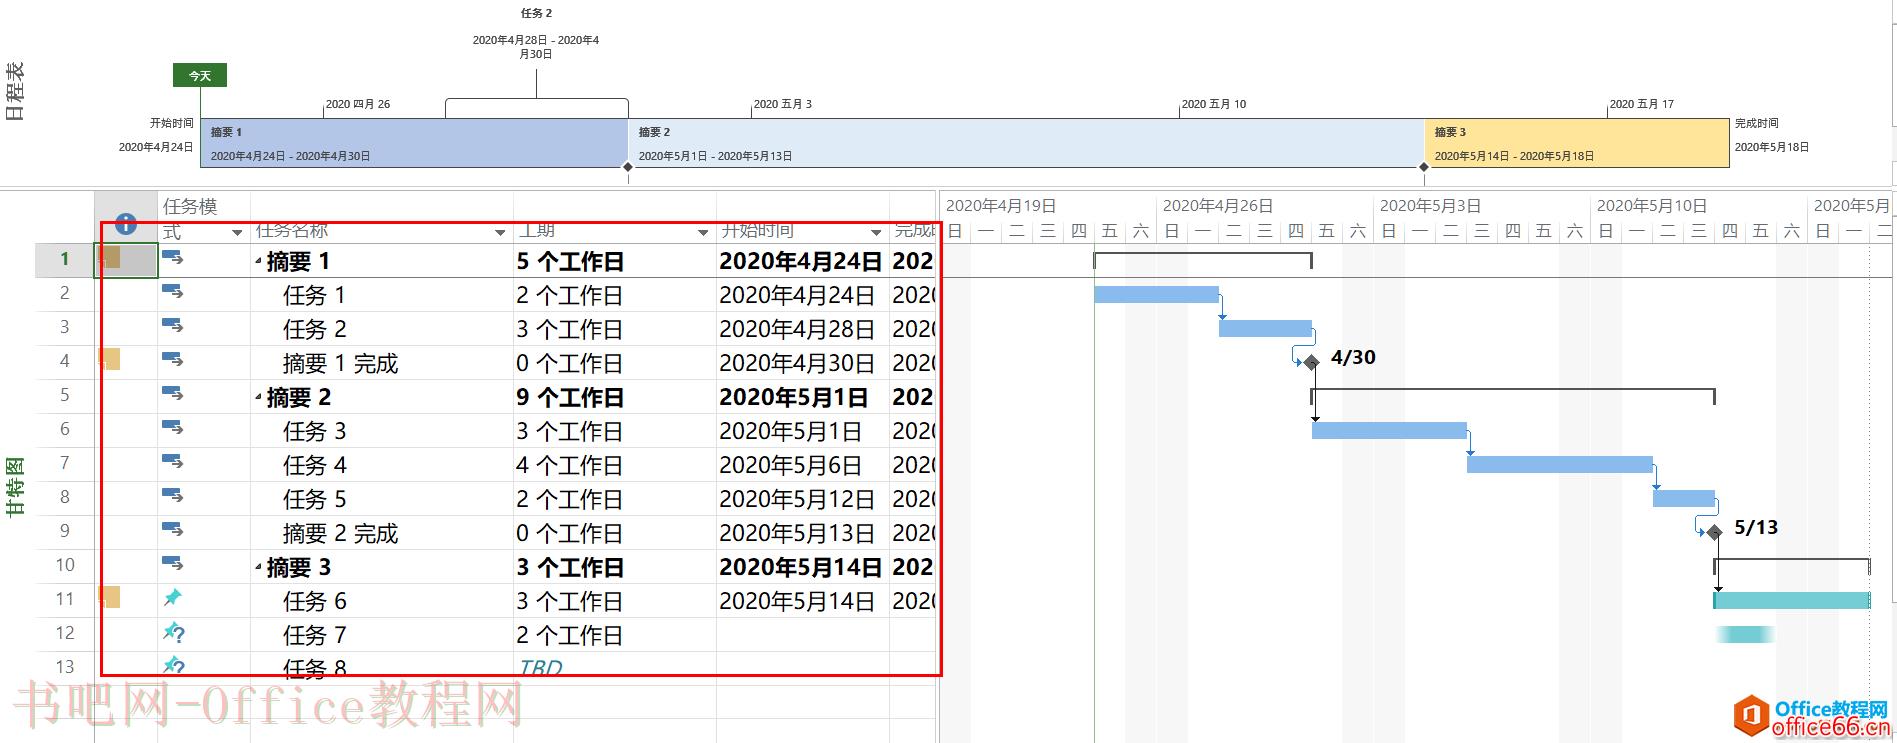Click task mode icon in 摘要 2 完成 row
The height and width of the screenshot is (743, 1897).
pos(173,530)
